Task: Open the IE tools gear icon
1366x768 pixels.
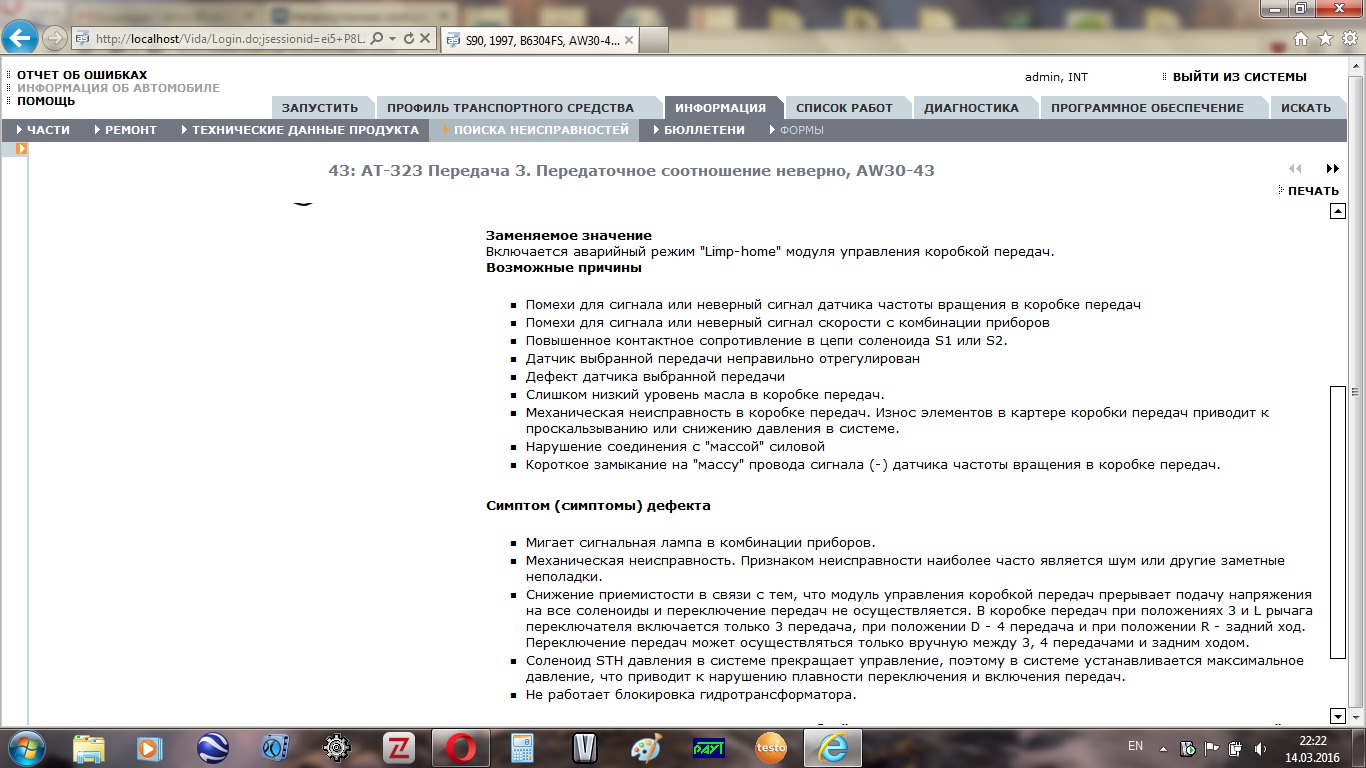Action: (1348, 39)
